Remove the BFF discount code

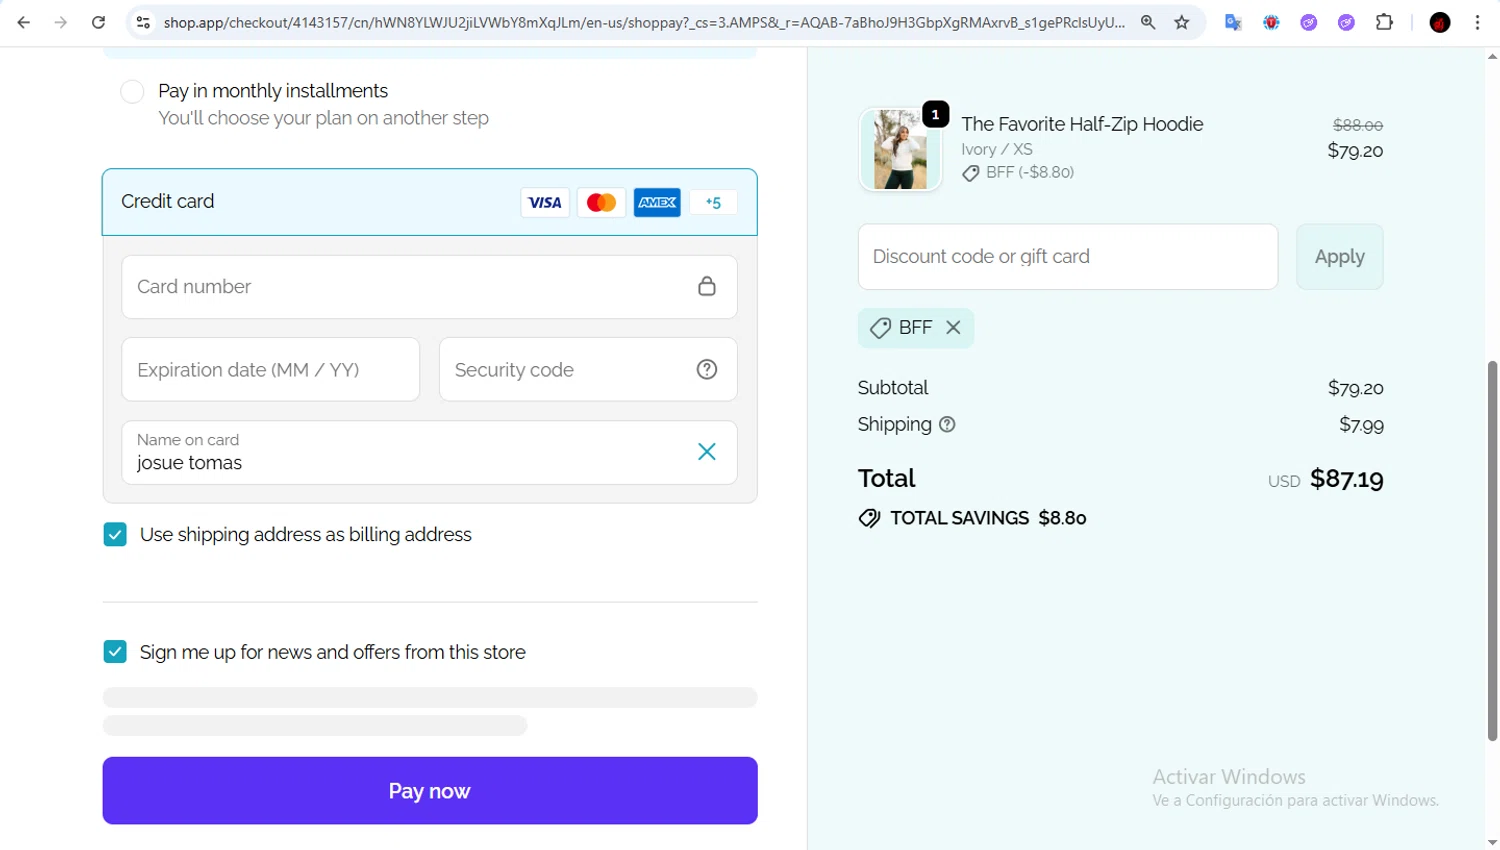953,328
